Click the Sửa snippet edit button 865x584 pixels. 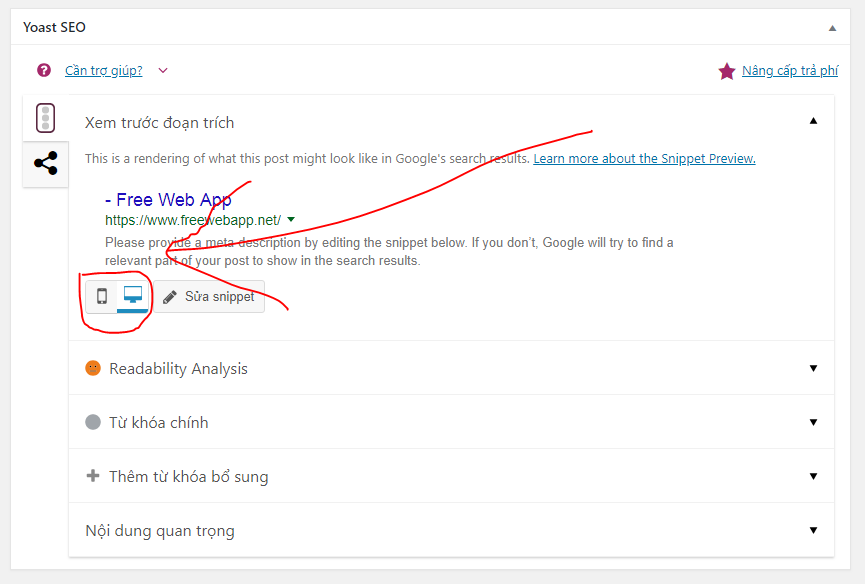click(209, 297)
